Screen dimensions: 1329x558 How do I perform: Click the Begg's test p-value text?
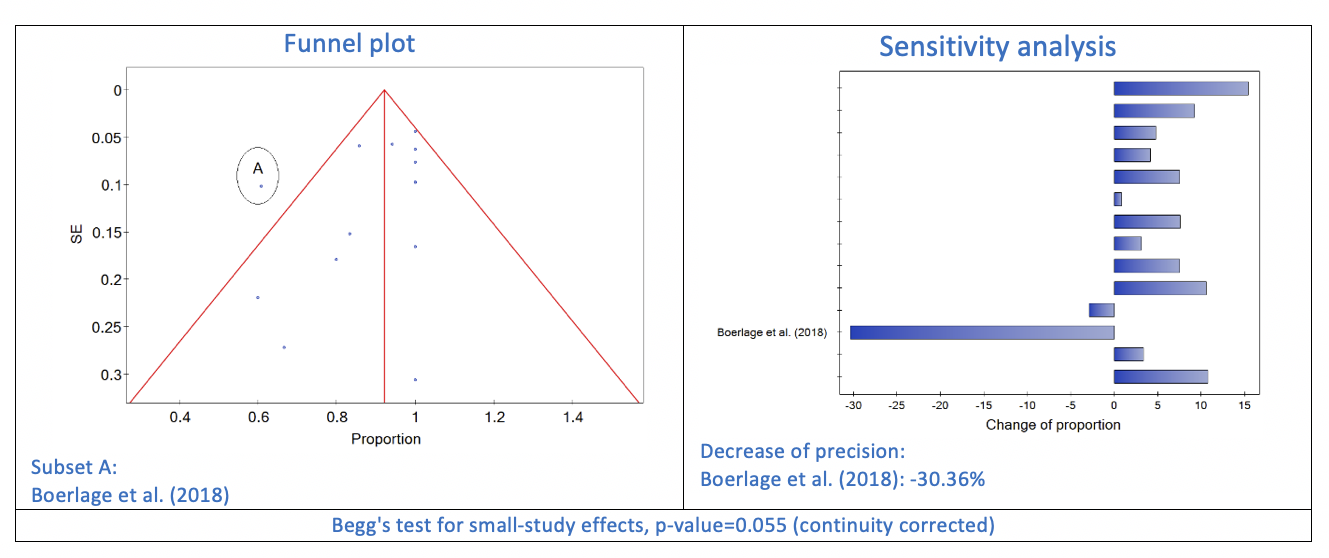click(x=664, y=526)
